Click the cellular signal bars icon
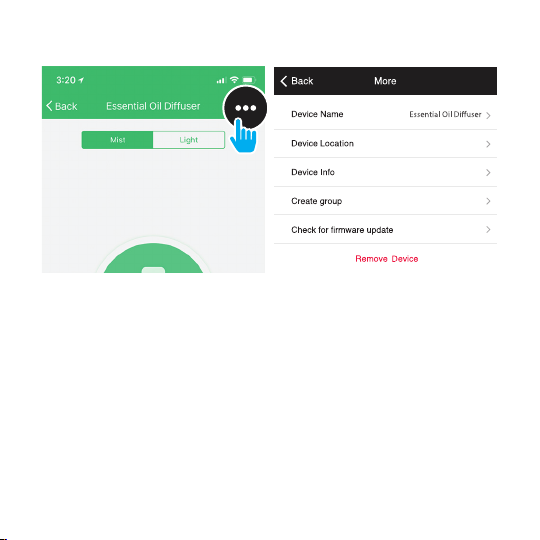This screenshot has width=540, height=540. [x=221, y=81]
